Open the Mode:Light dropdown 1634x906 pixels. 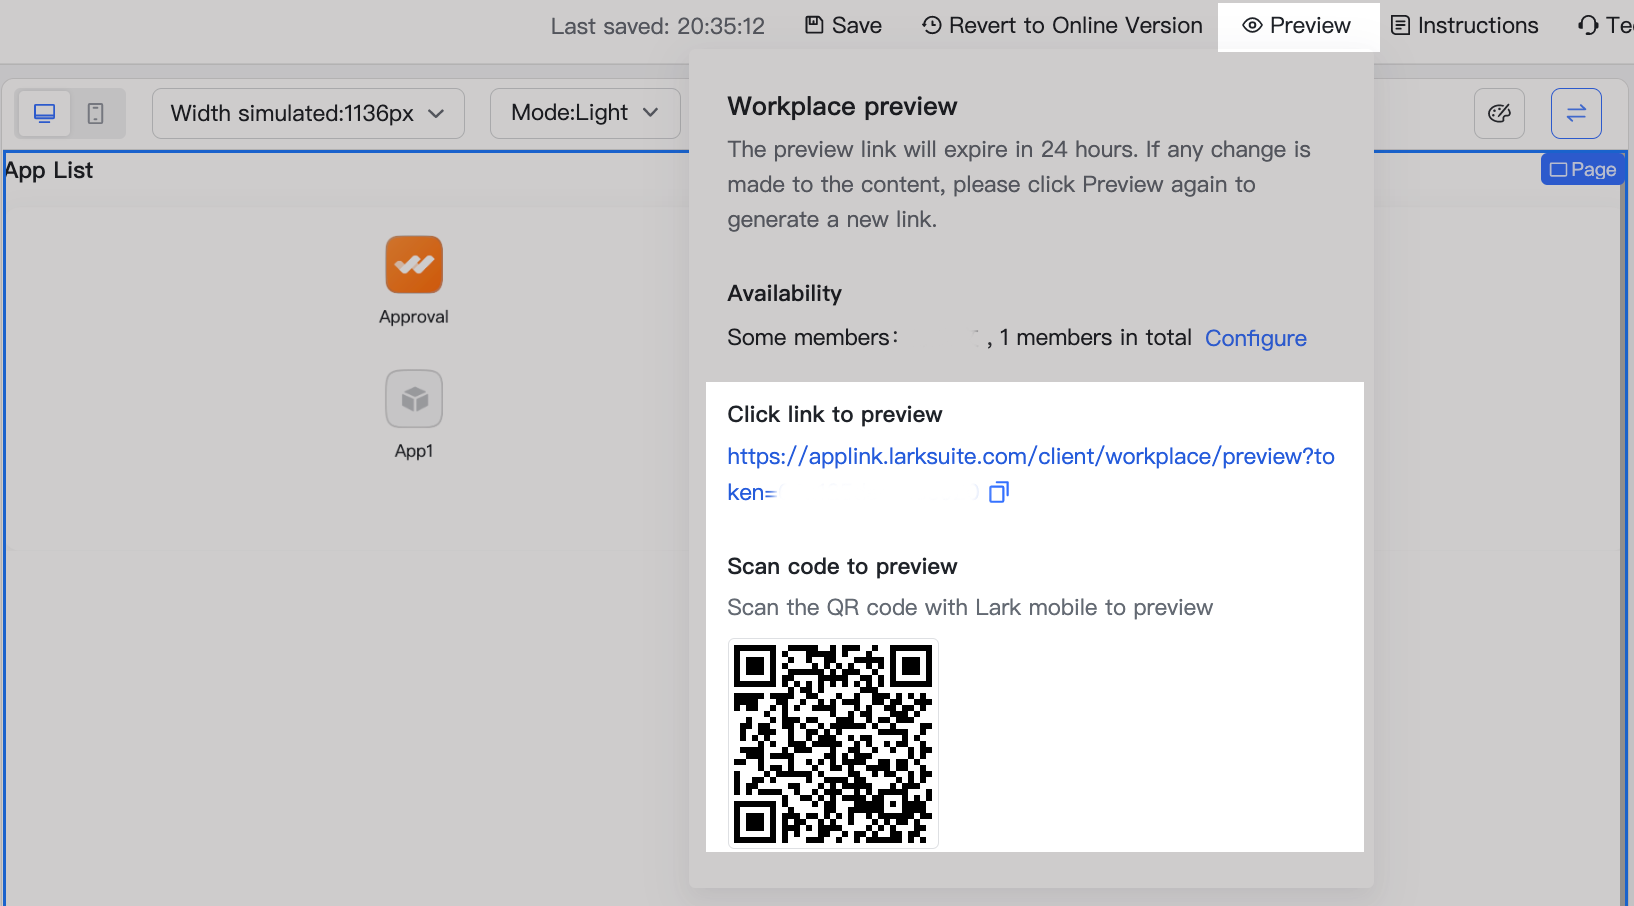click(x=585, y=113)
